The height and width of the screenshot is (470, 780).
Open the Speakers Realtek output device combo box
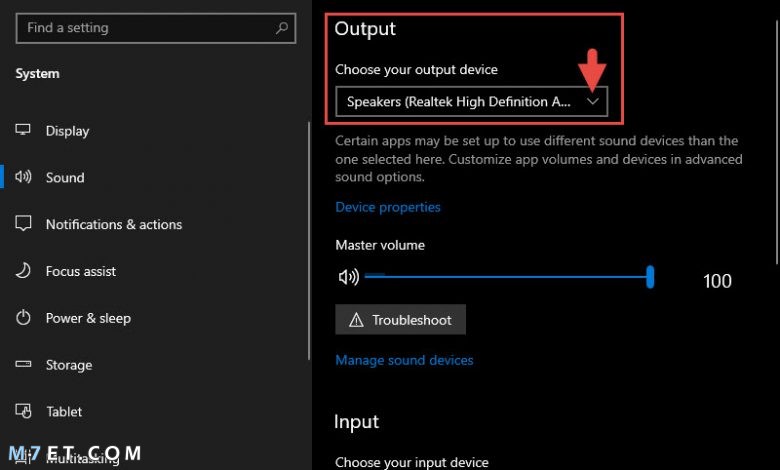[x=472, y=101]
